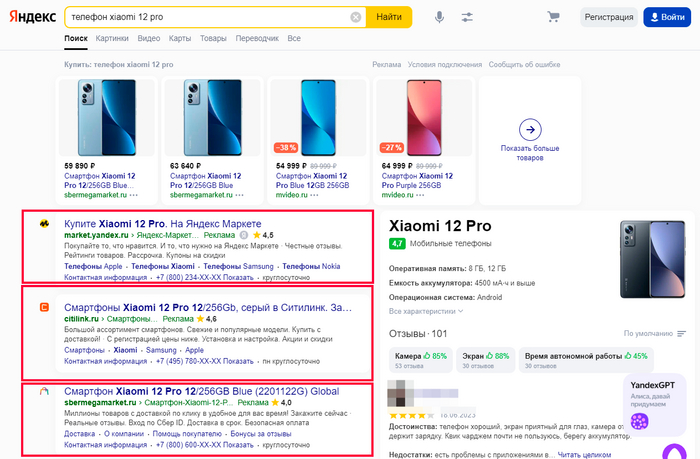Click the green 4,7 rating badge
Image resolution: width=700 pixels, height=459 pixels.
[x=397, y=243]
